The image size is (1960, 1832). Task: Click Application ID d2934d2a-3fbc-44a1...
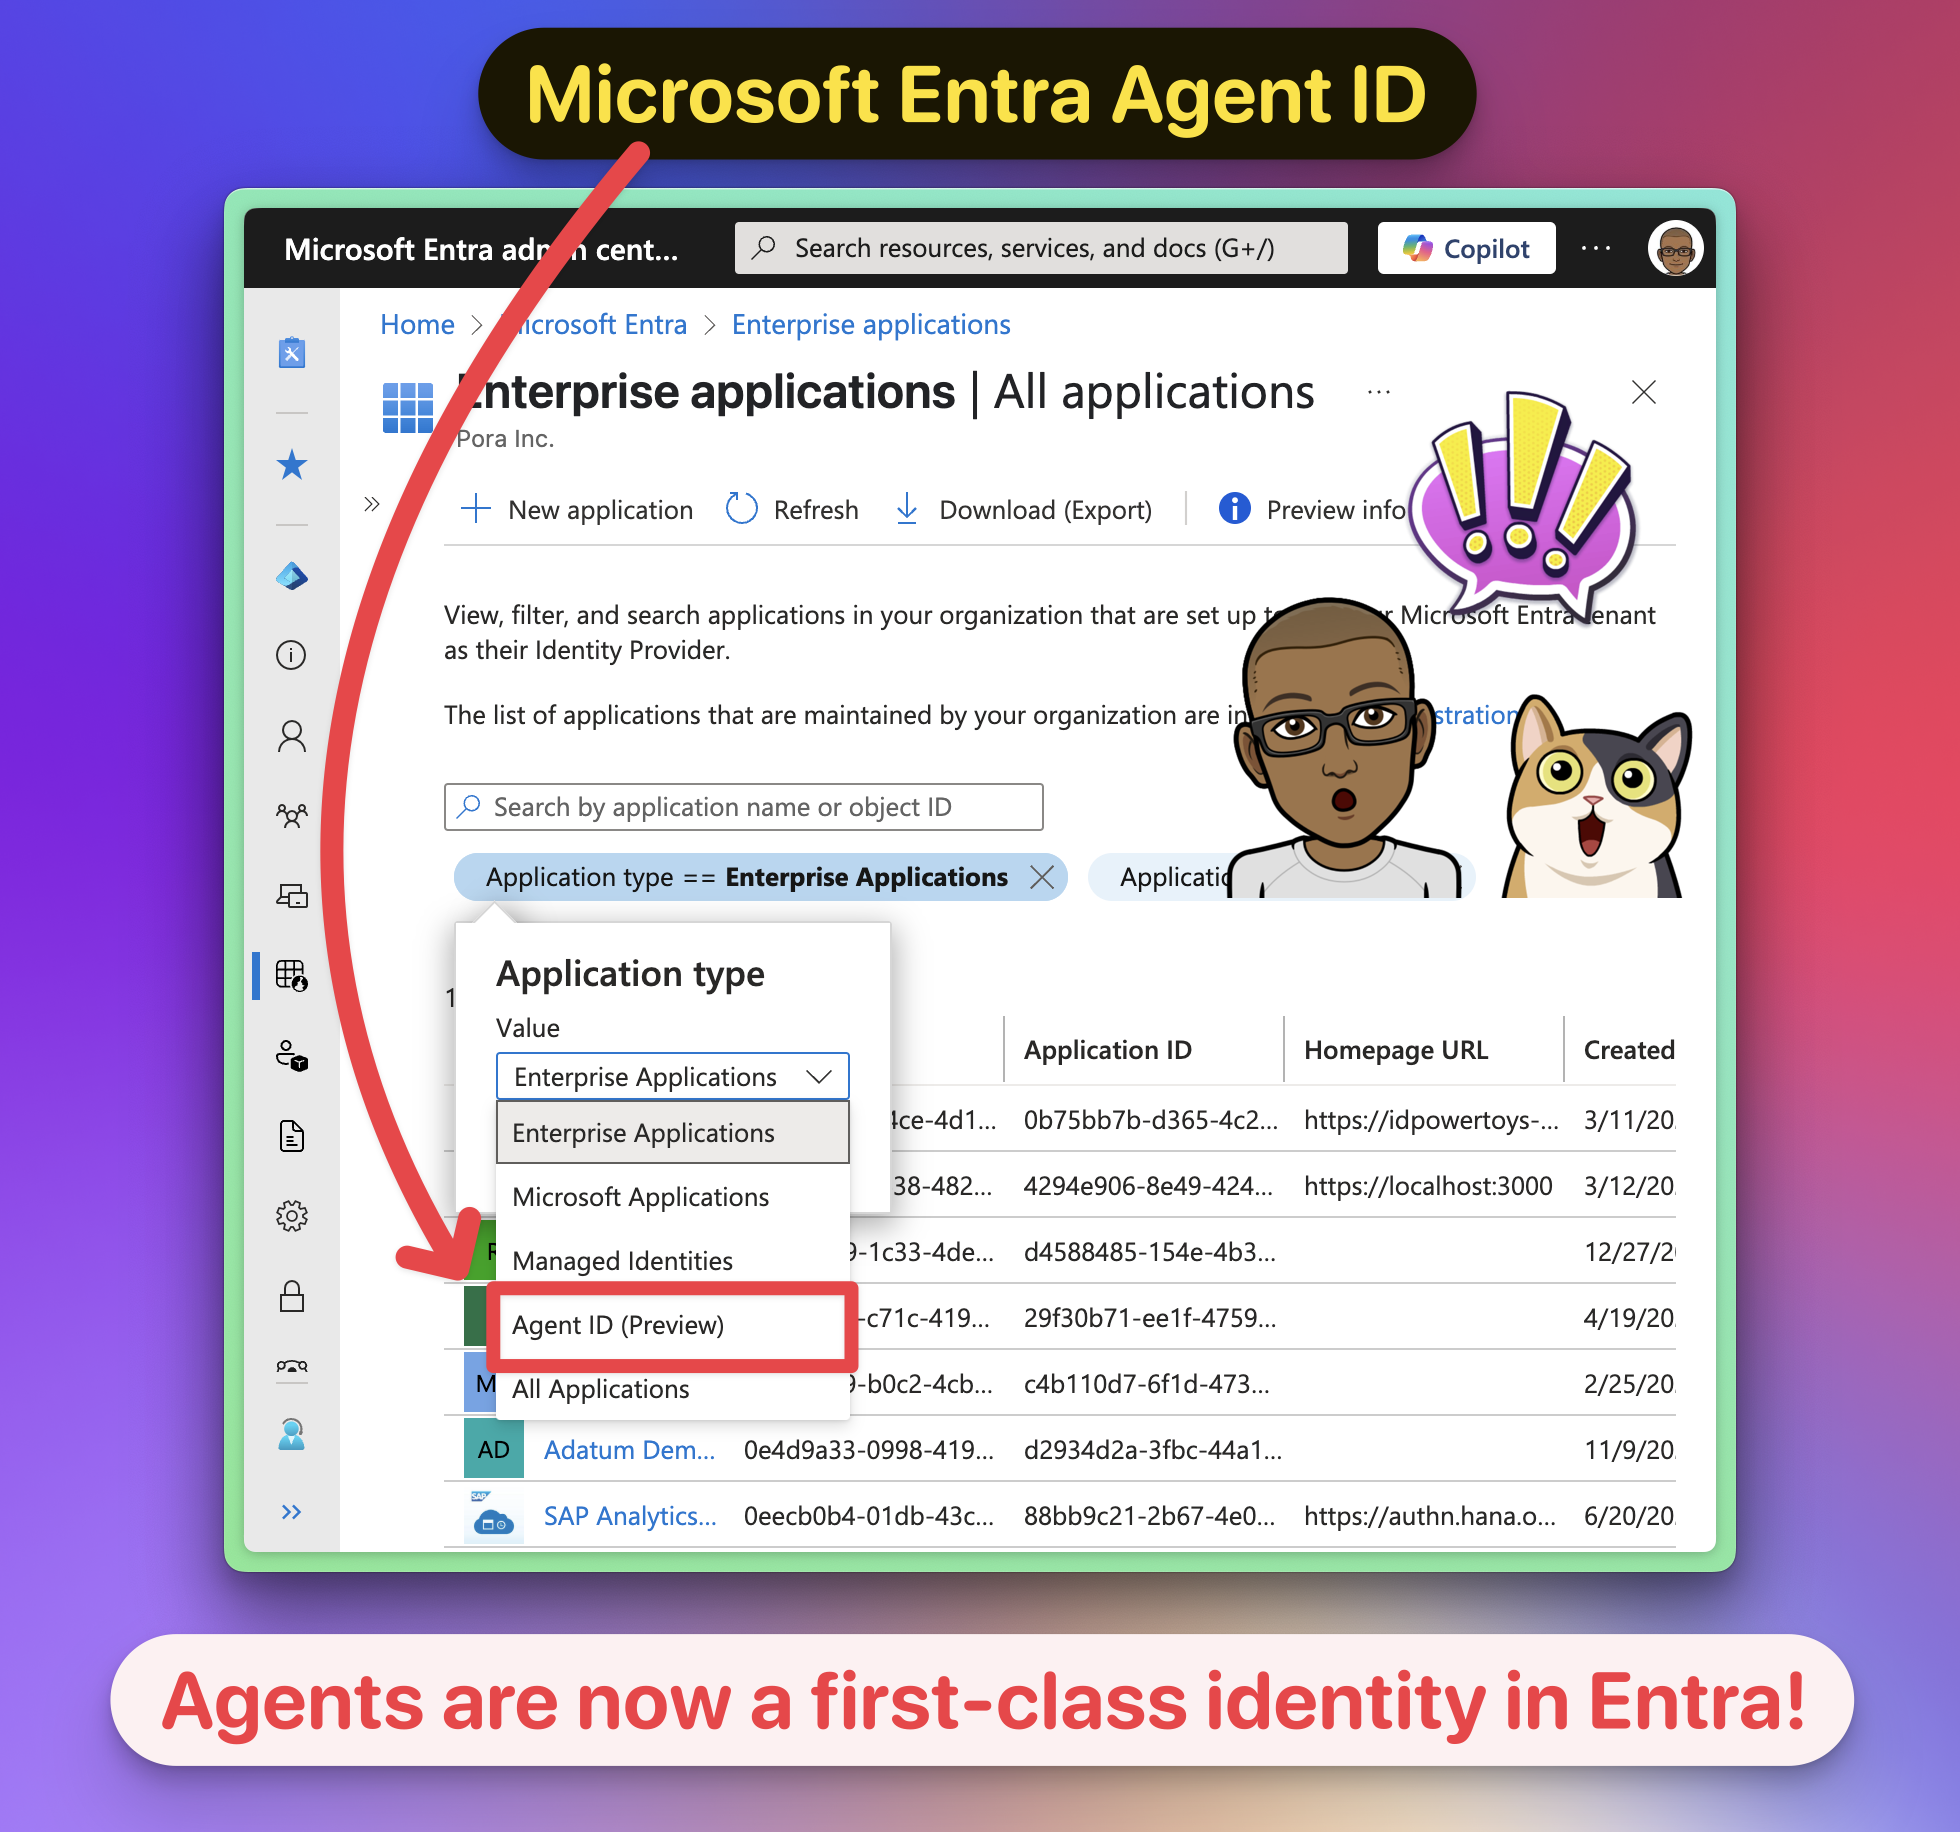click(x=1152, y=1450)
